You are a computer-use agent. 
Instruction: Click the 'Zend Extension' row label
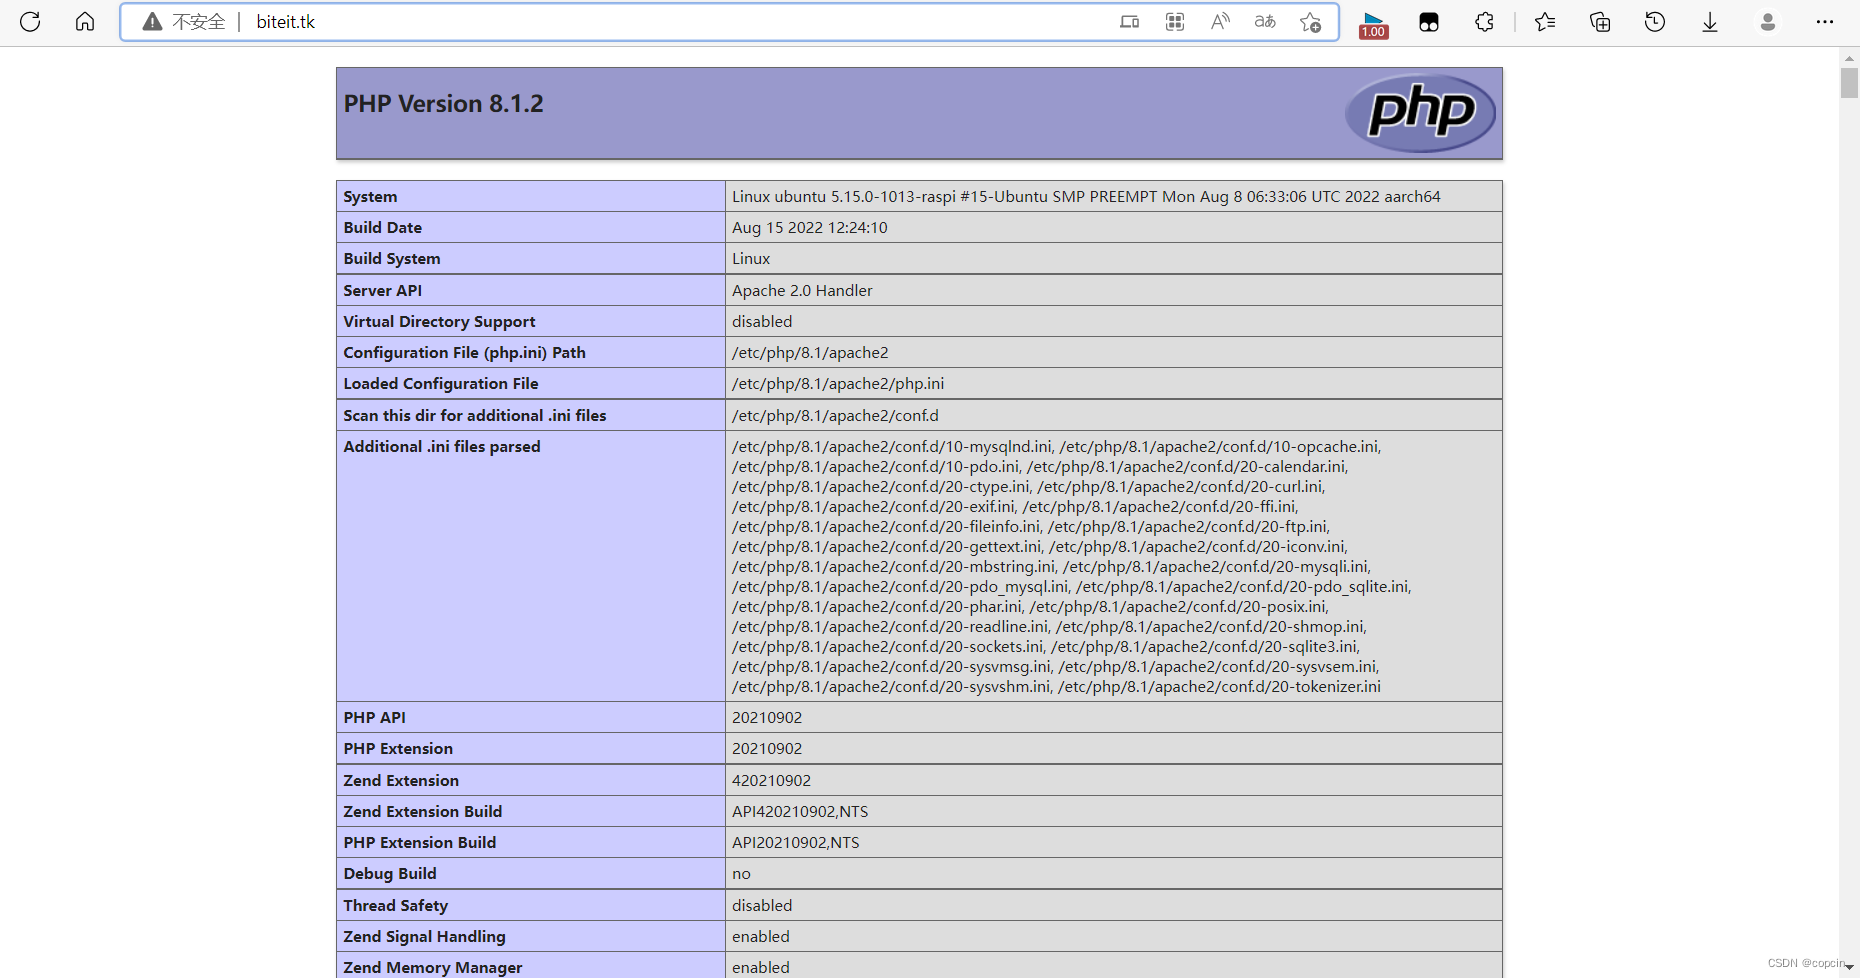401,781
